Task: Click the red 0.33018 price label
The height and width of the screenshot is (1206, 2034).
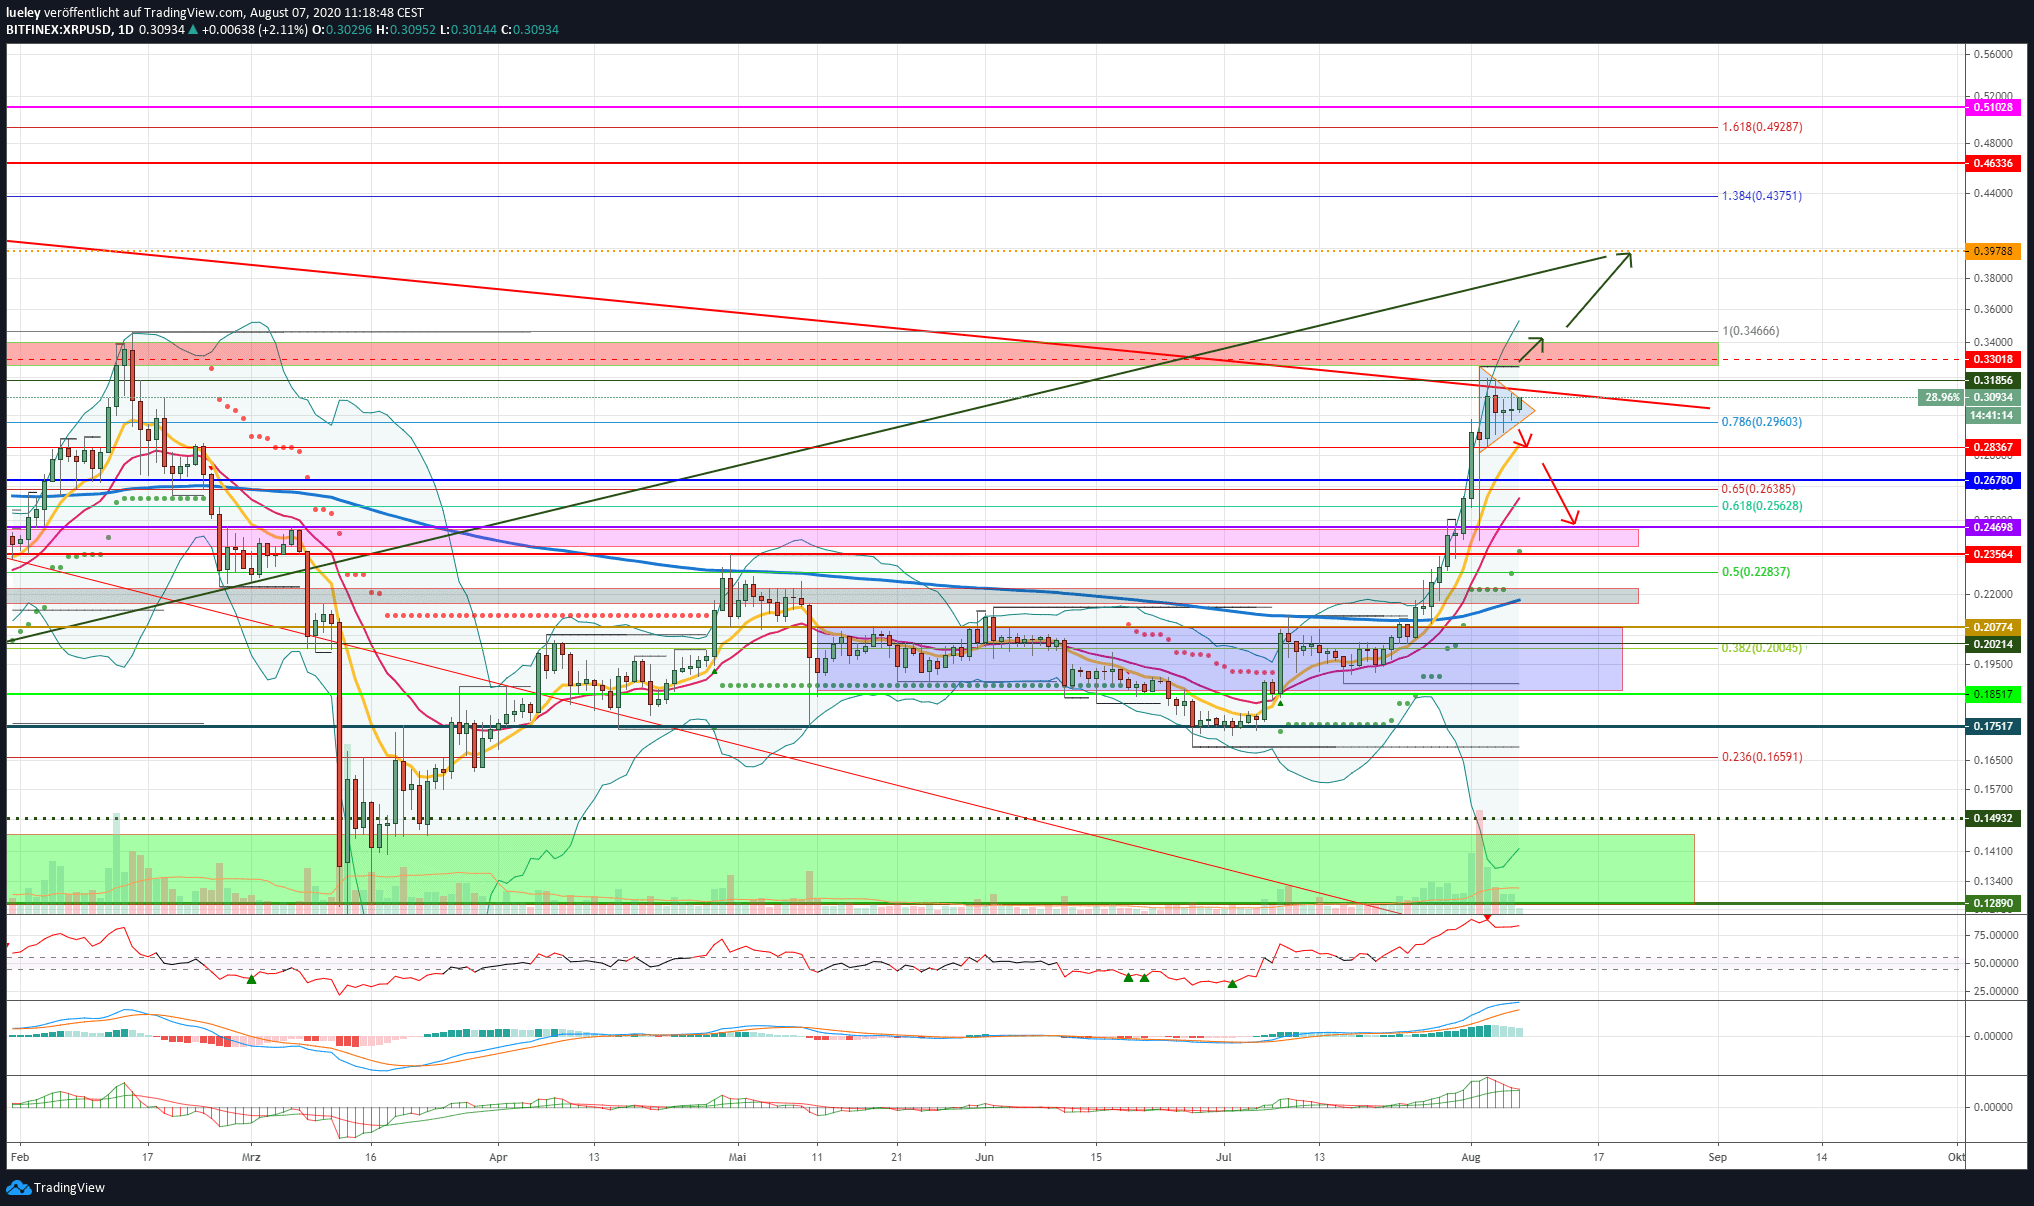Action: 1993,359
